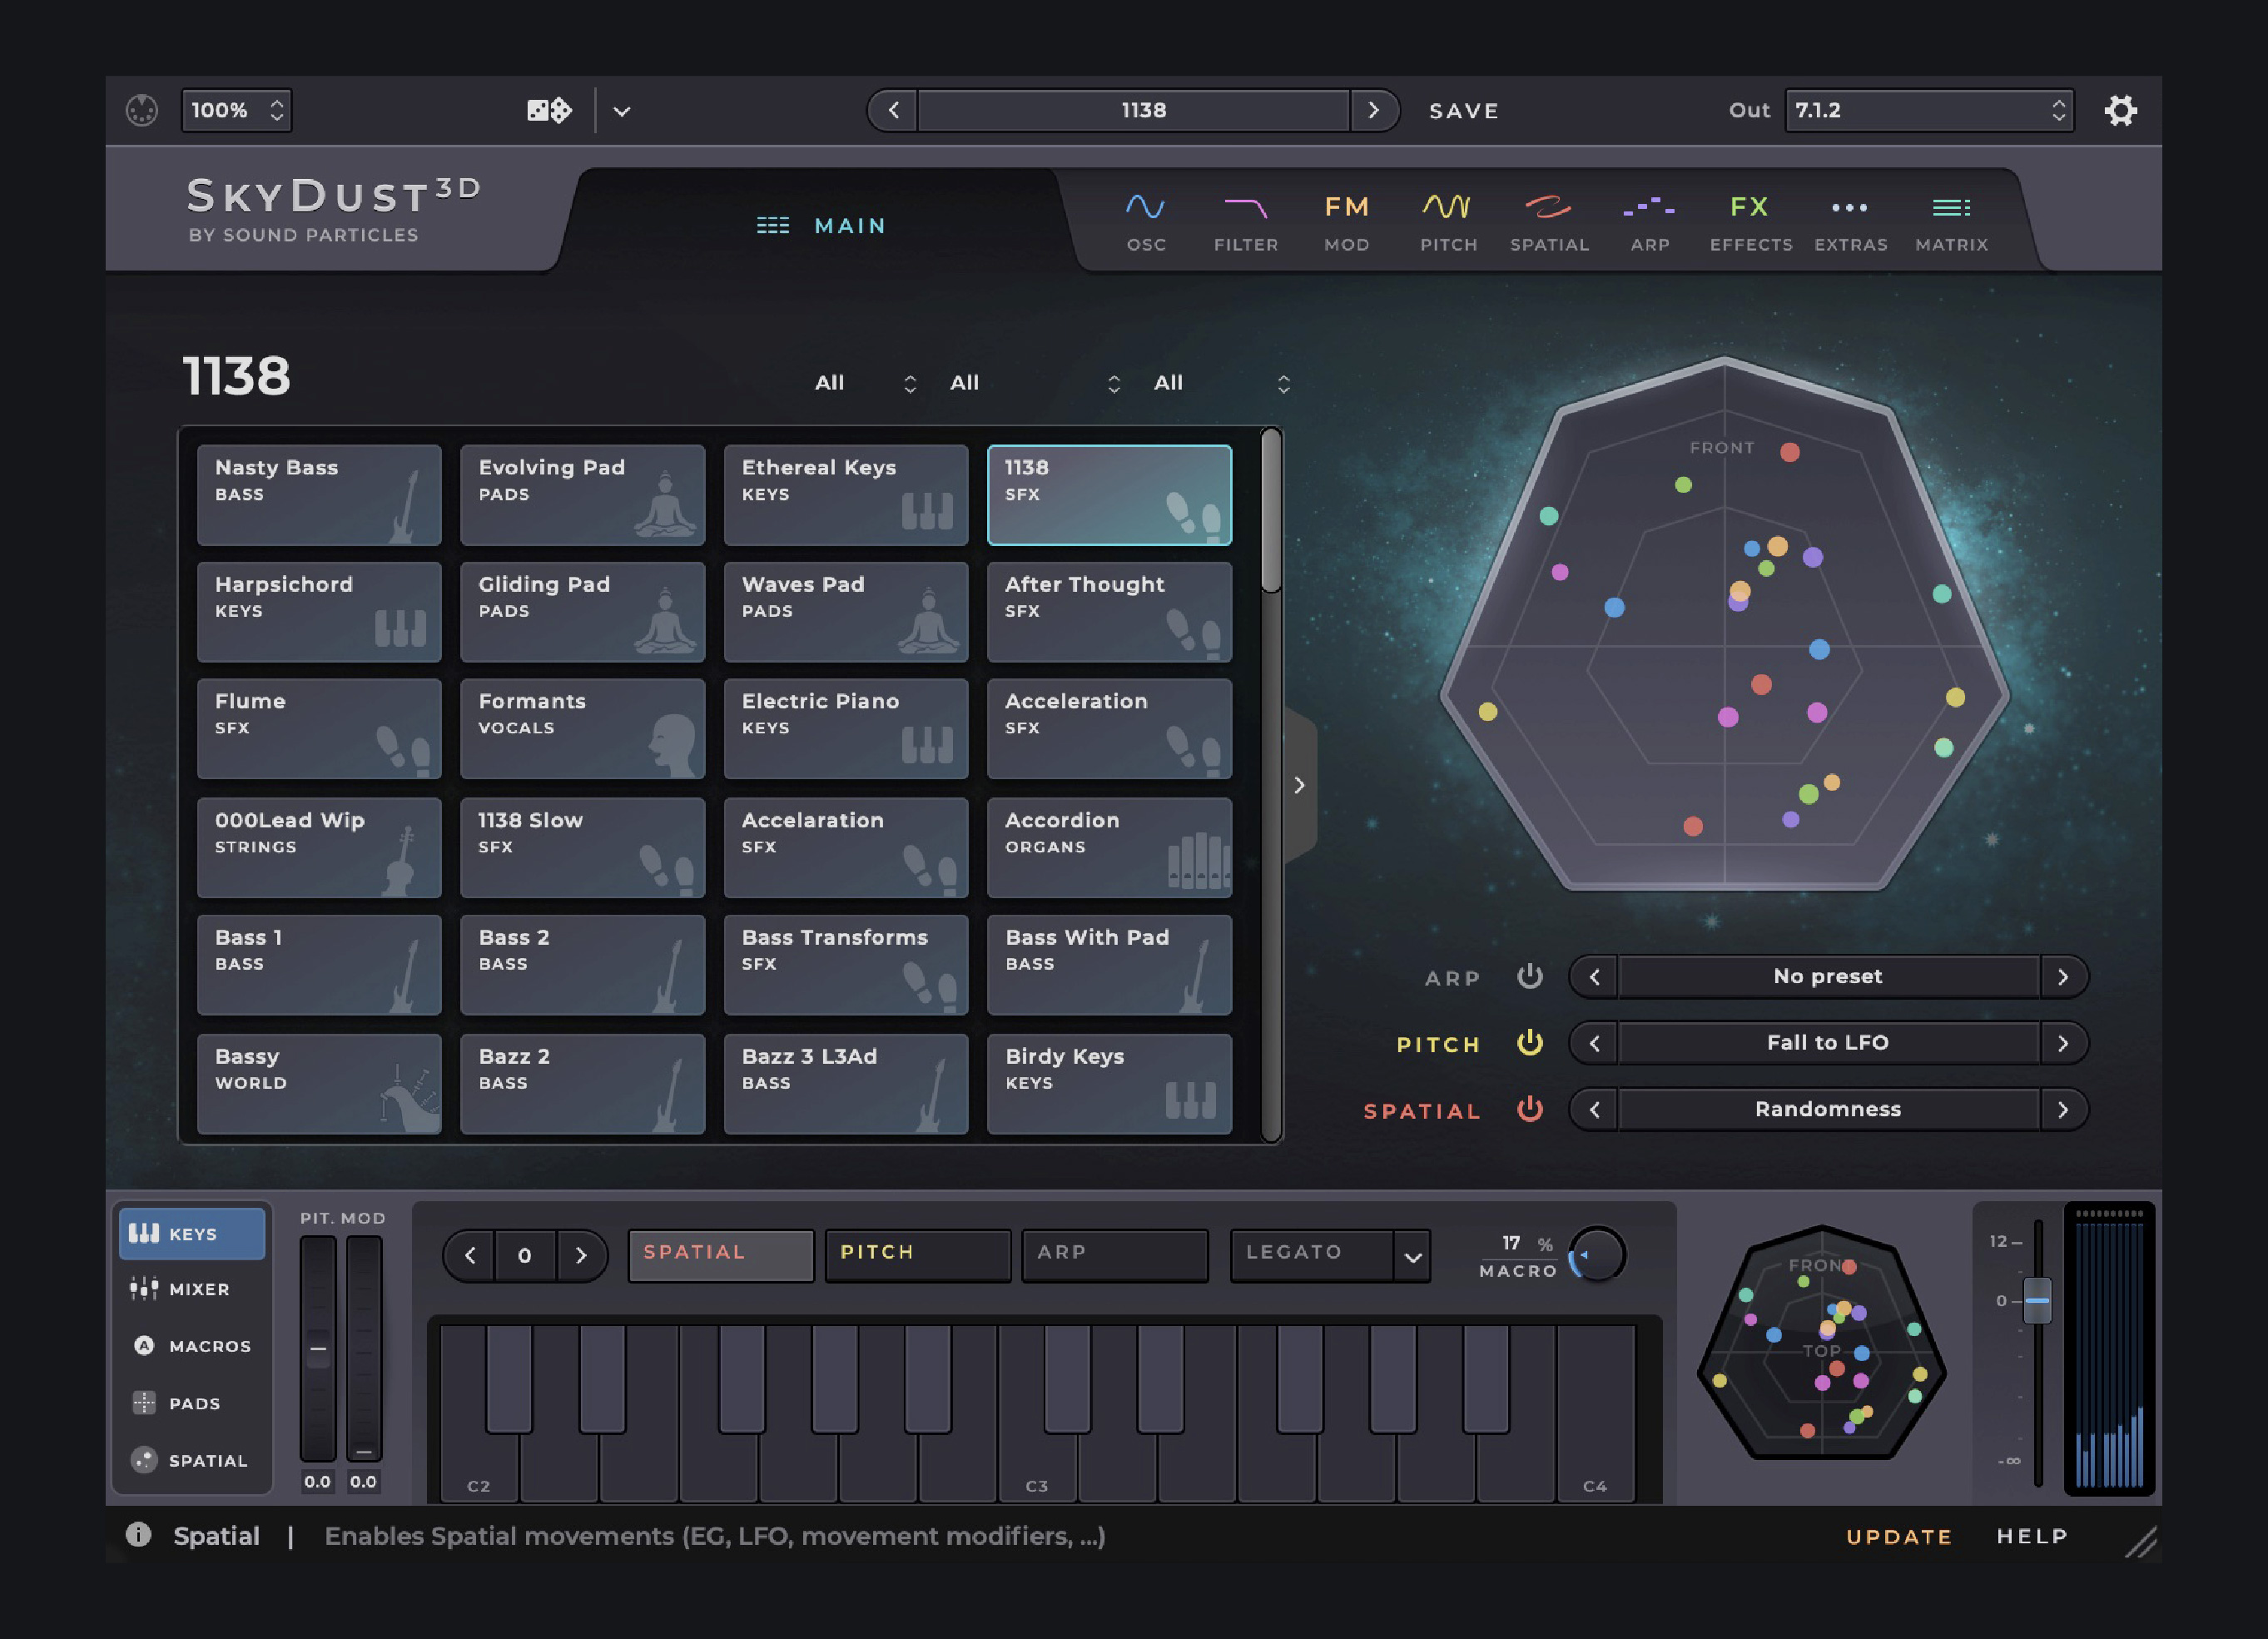Click the HELP link
2268x1639 pixels.
pyautogui.click(x=2032, y=1536)
